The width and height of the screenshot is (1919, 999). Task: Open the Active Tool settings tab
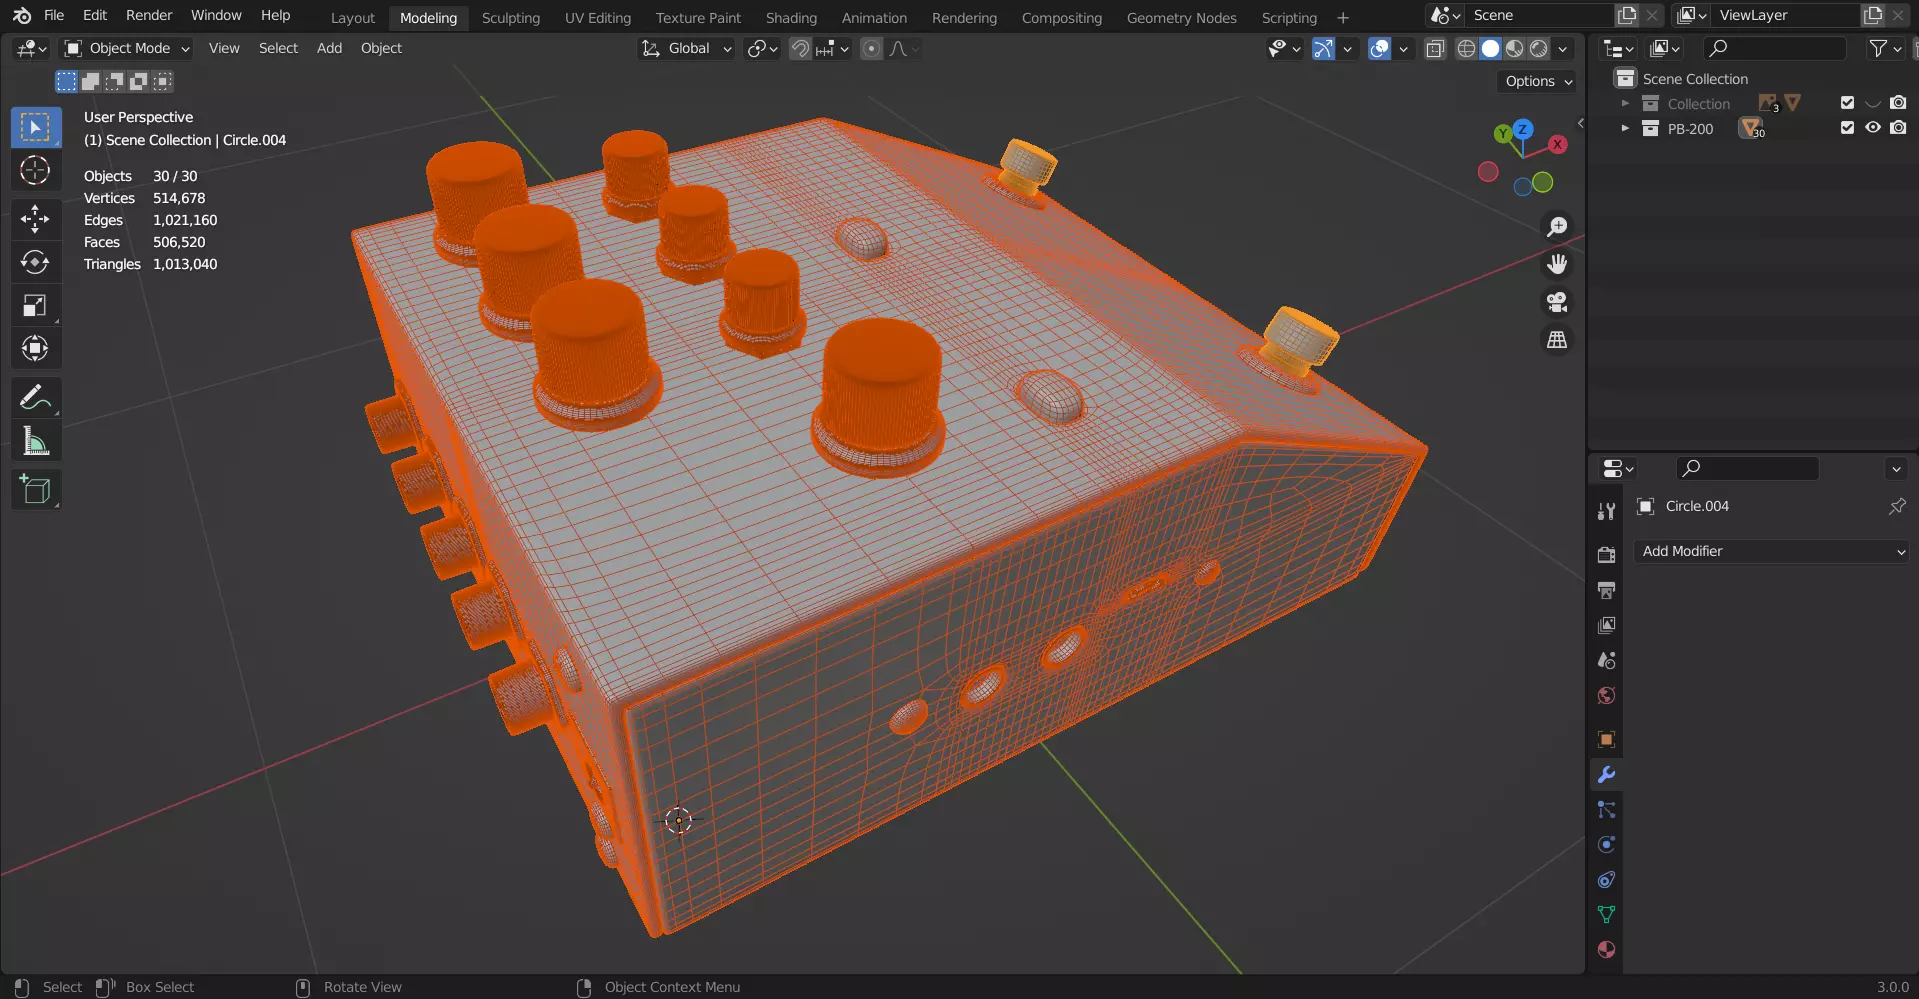pos(1606,511)
